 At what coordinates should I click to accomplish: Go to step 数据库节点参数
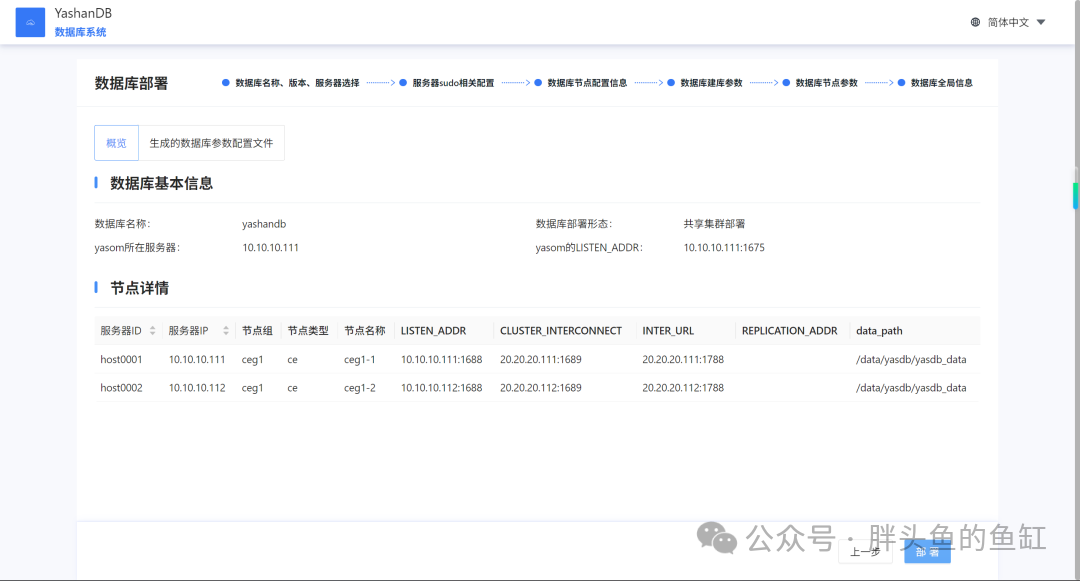tap(820, 83)
